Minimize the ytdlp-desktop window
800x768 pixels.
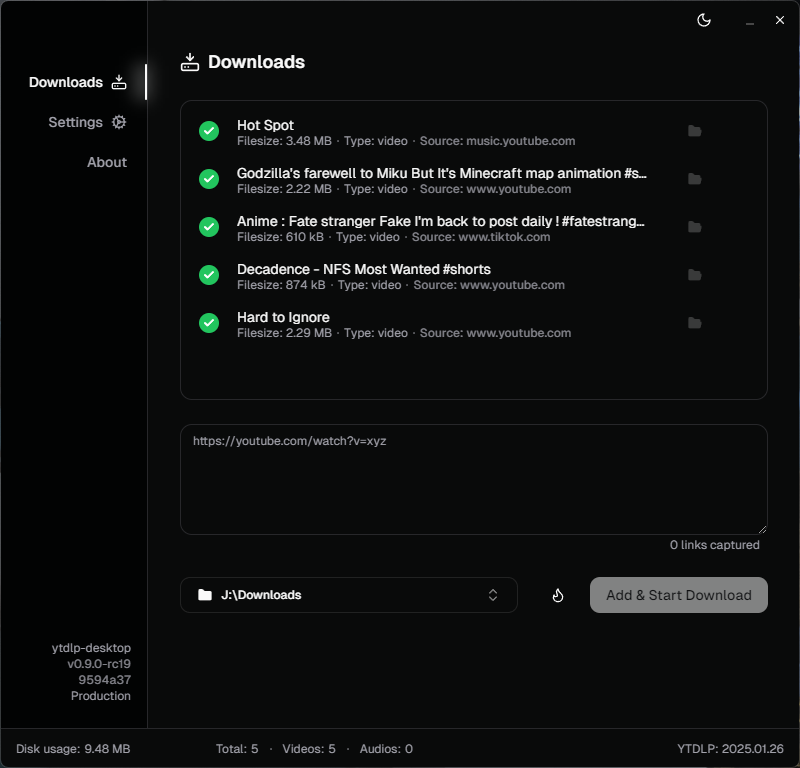pyautogui.click(x=749, y=21)
